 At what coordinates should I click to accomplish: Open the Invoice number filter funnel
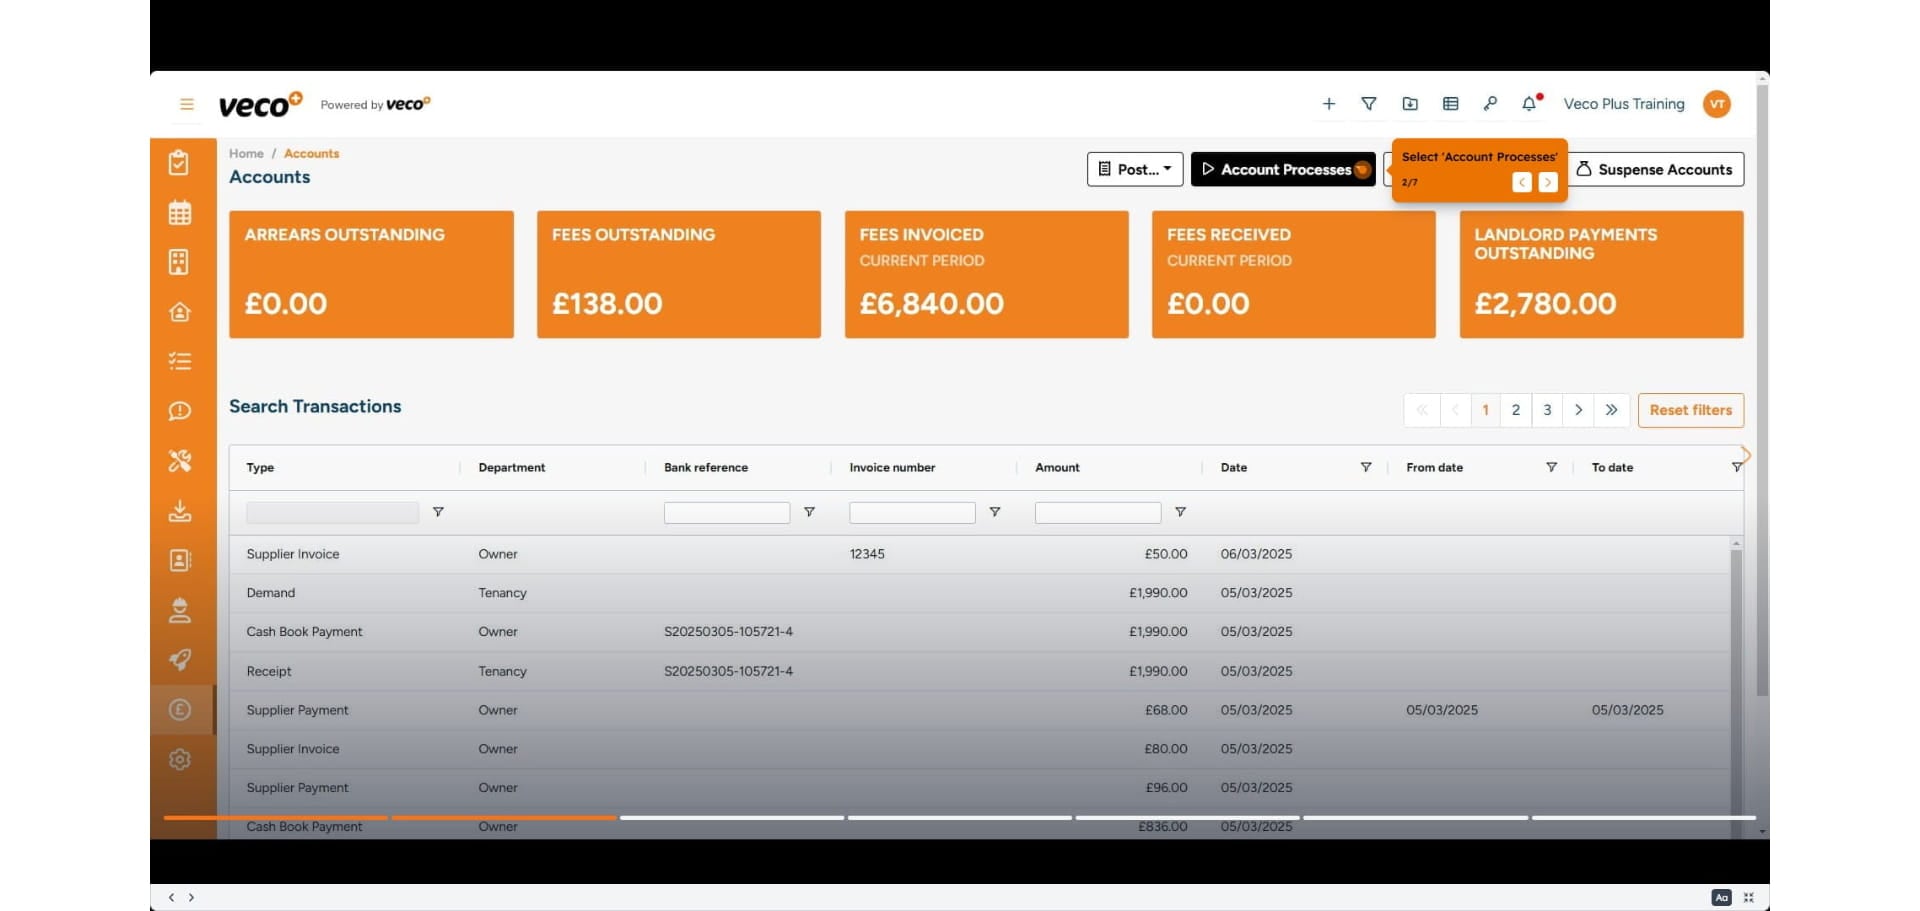click(995, 512)
